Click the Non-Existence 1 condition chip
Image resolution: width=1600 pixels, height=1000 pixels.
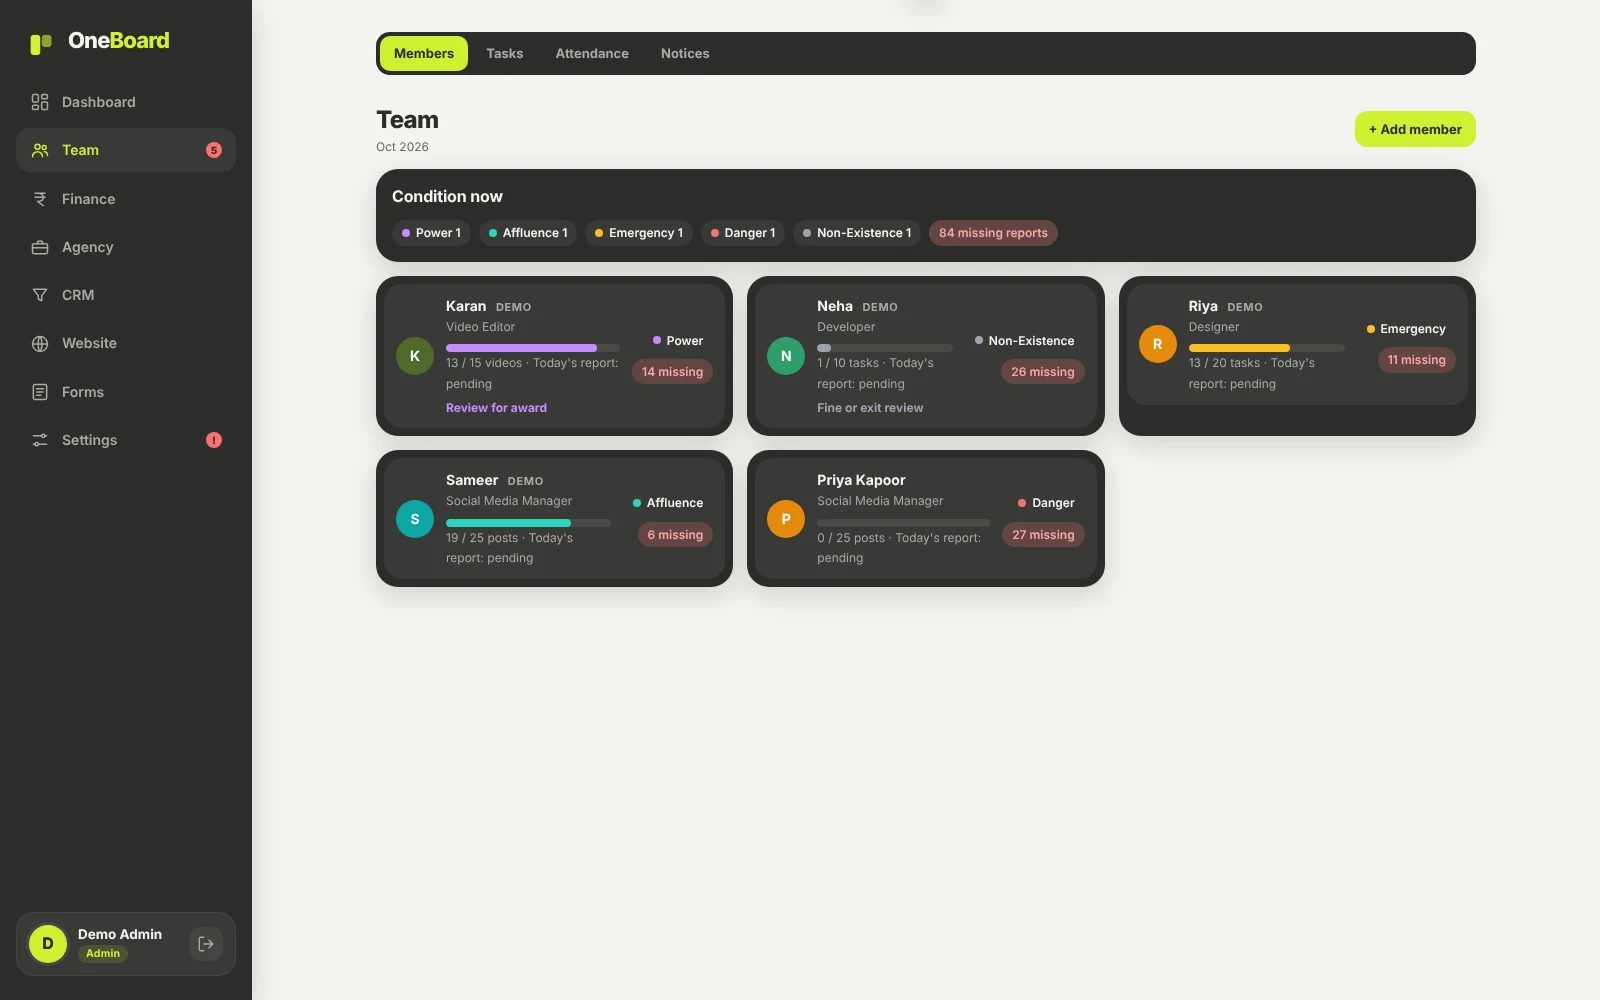click(x=857, y=233)
